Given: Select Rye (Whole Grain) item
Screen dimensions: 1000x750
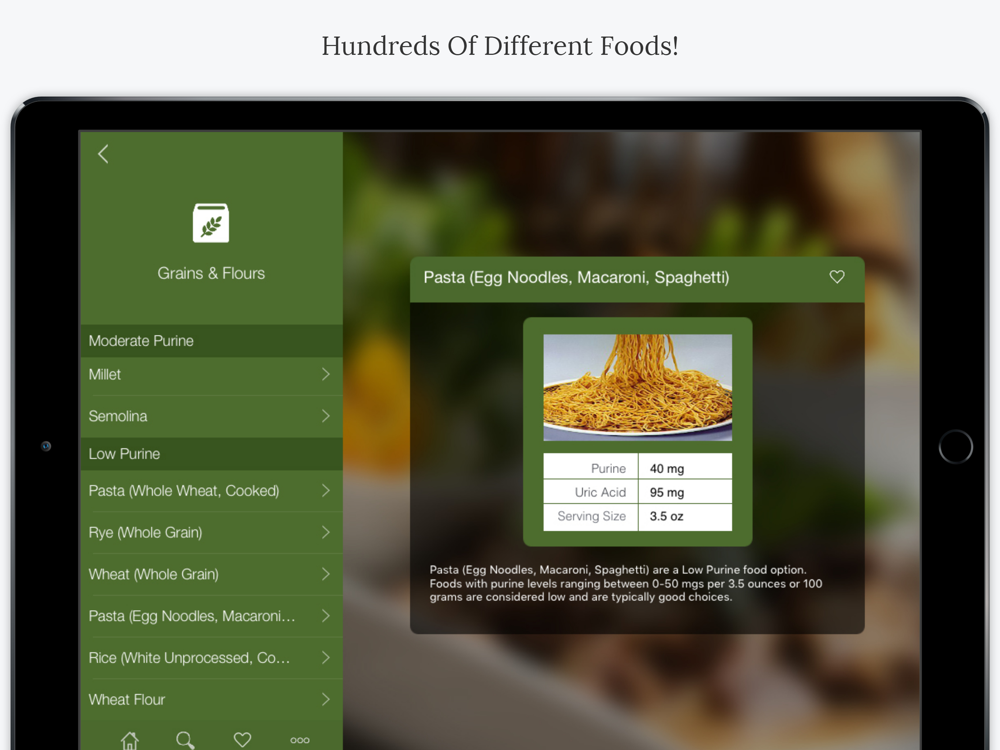Looking at the screenshot, I should coord(212,533).
